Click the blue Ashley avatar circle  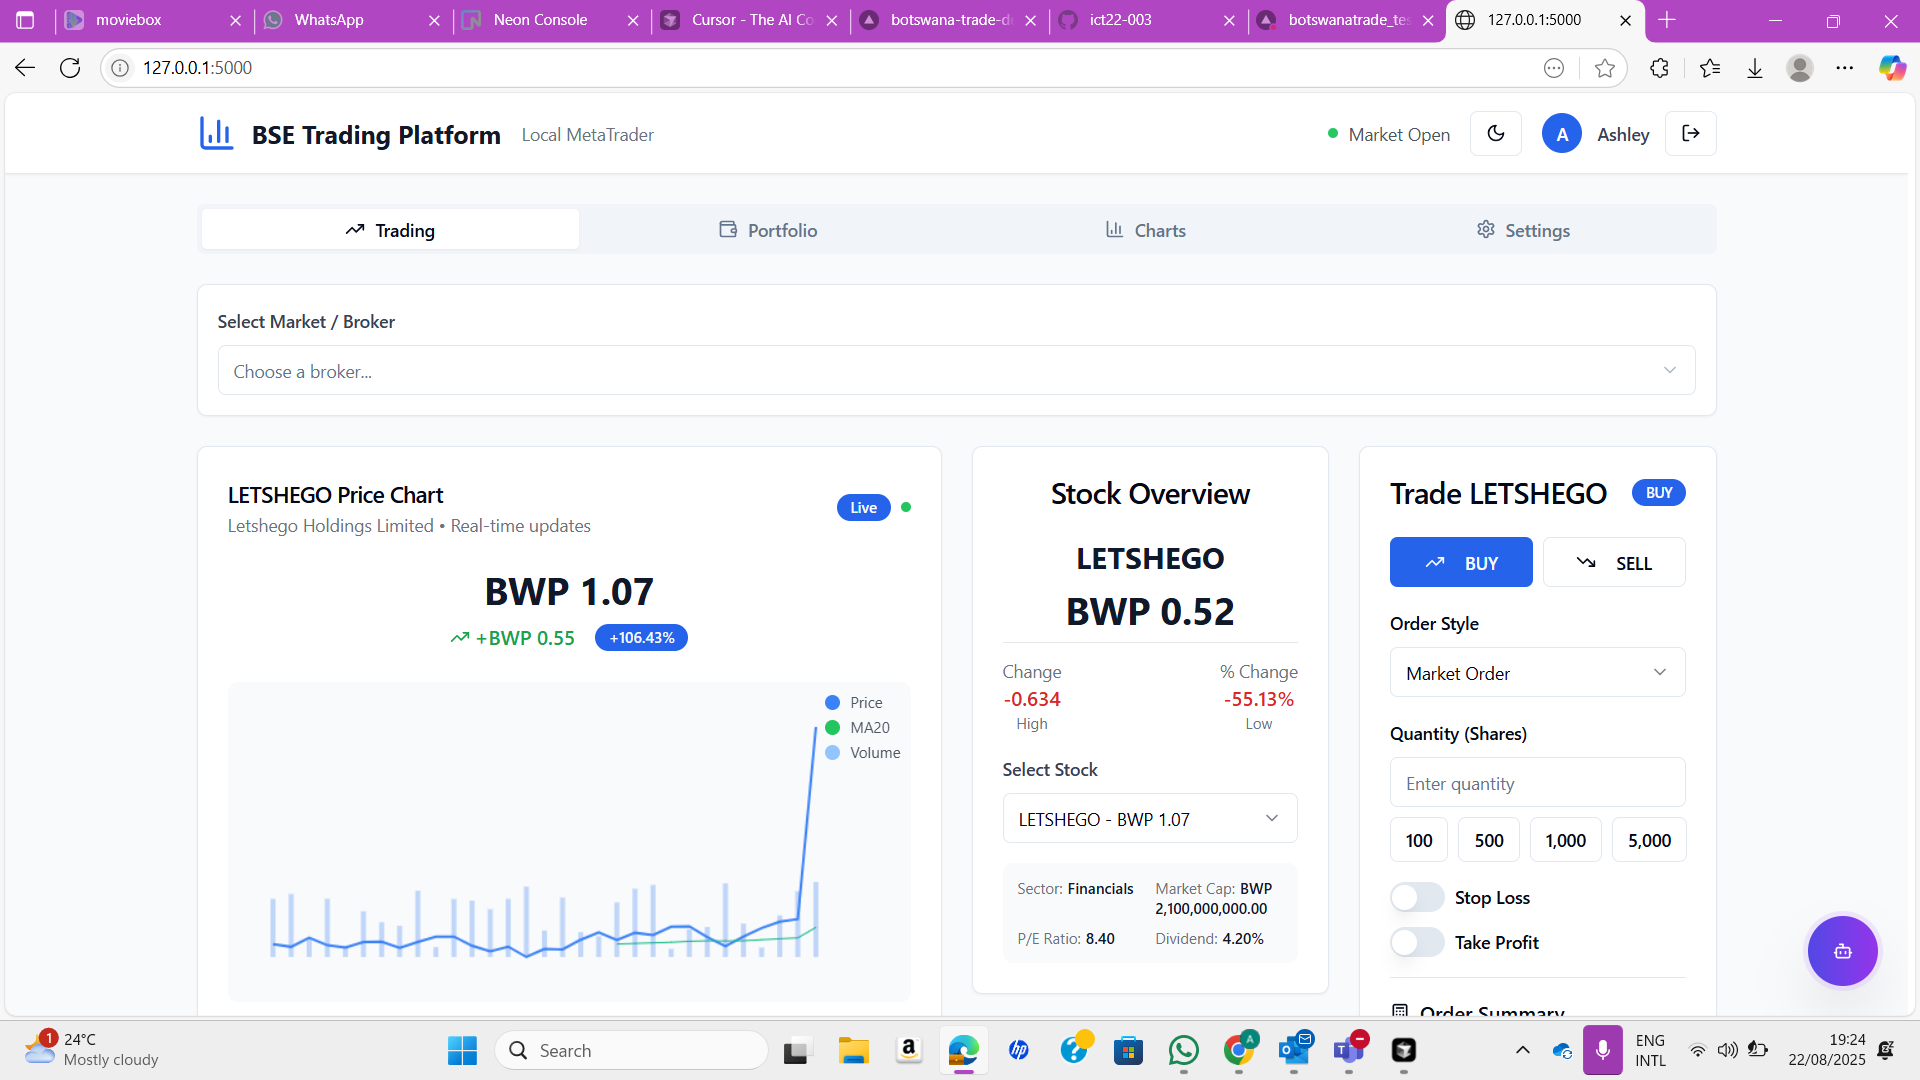tap(1561, 134)
